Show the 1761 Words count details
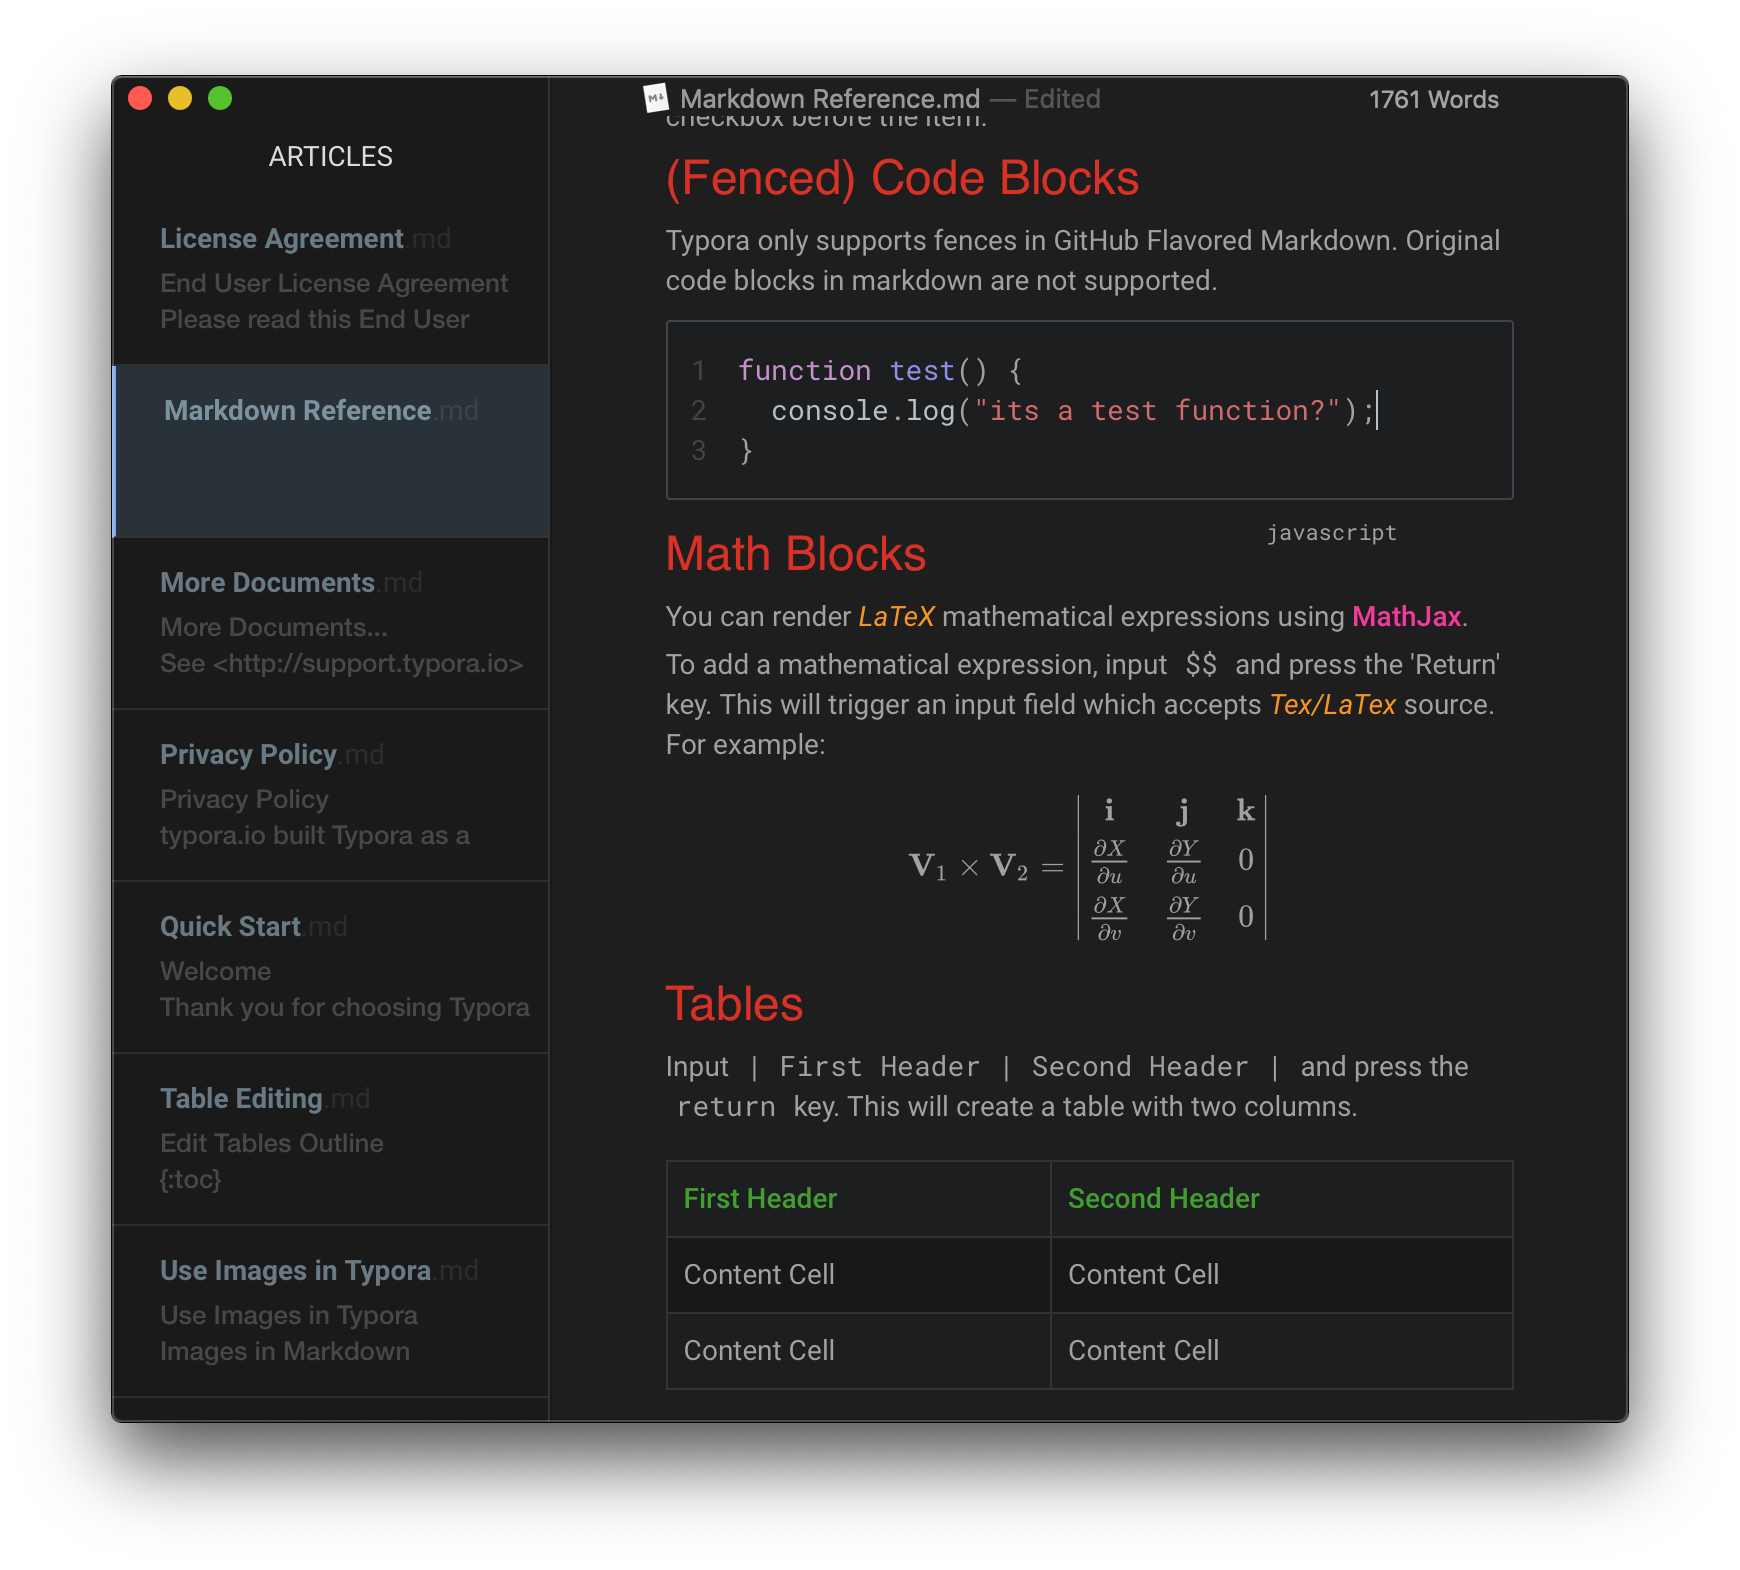1740x1570 pixels. coord(1433,99)
